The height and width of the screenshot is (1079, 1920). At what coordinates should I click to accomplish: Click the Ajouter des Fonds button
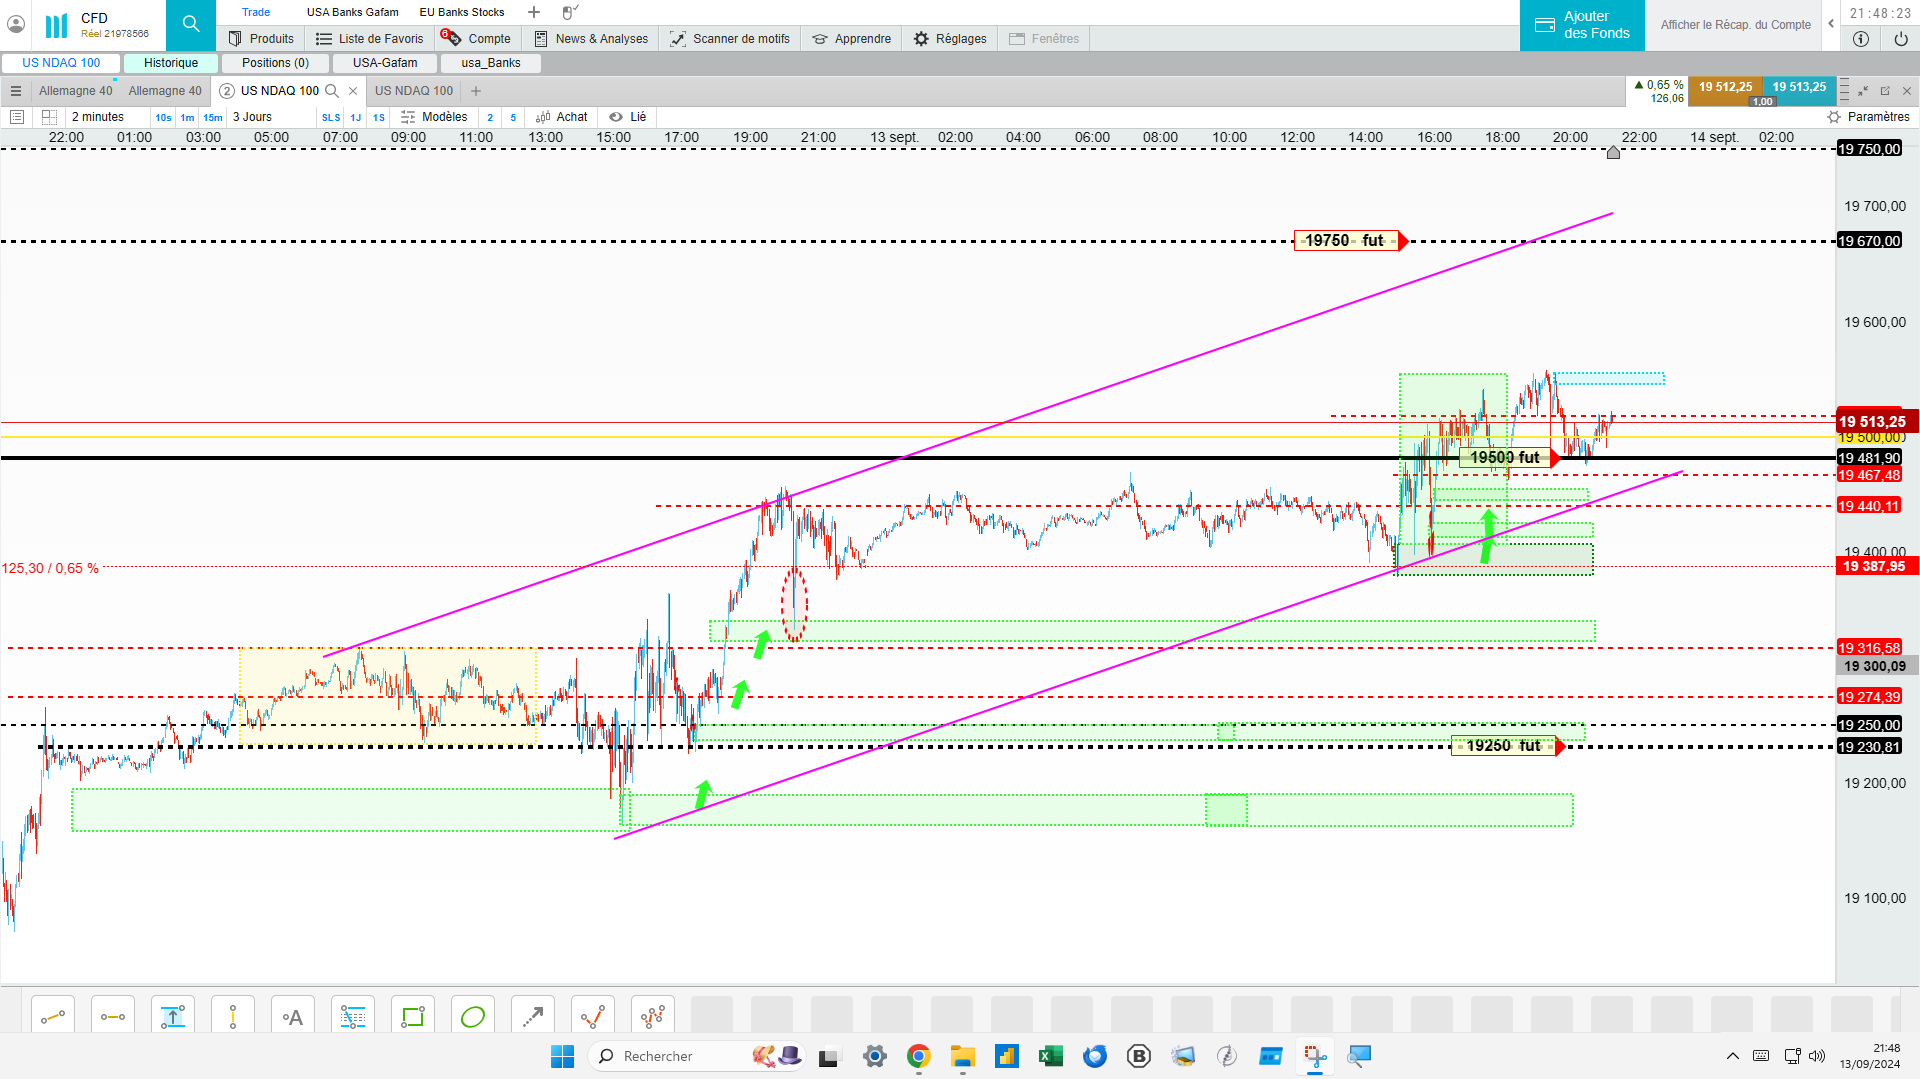tap(1582, 25)
